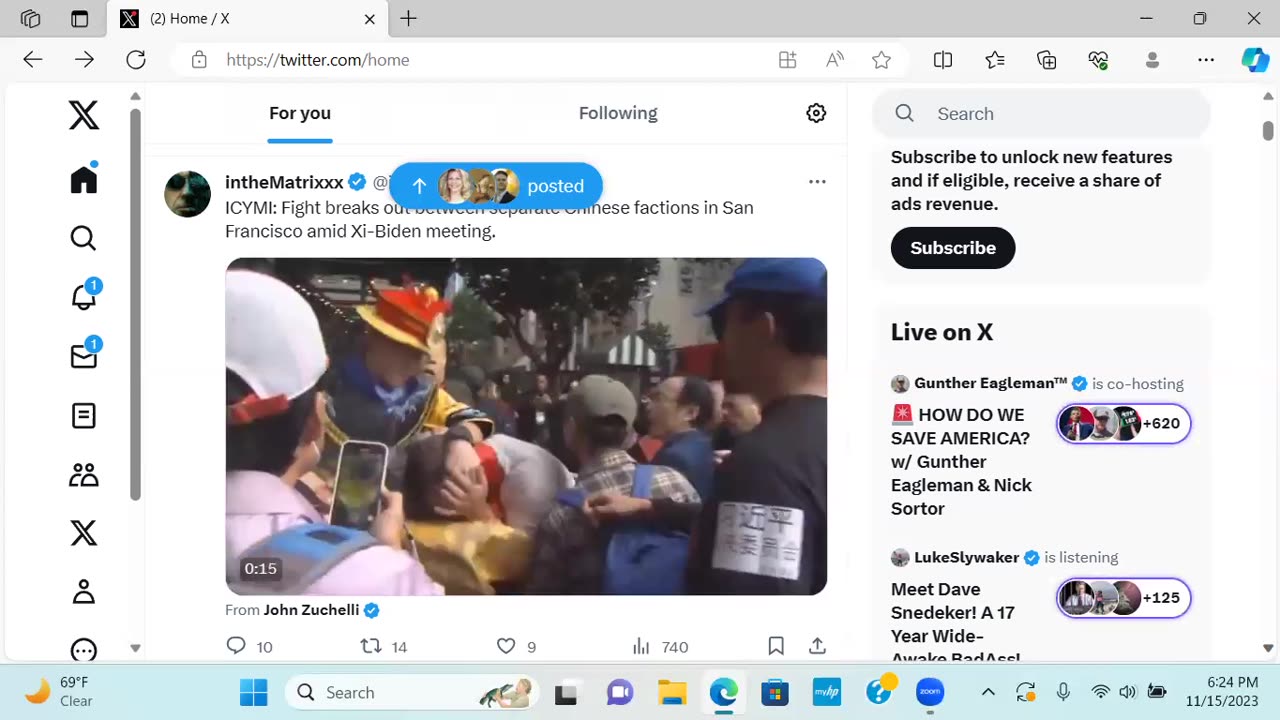Open Communities people icon

tap(84, 474)
